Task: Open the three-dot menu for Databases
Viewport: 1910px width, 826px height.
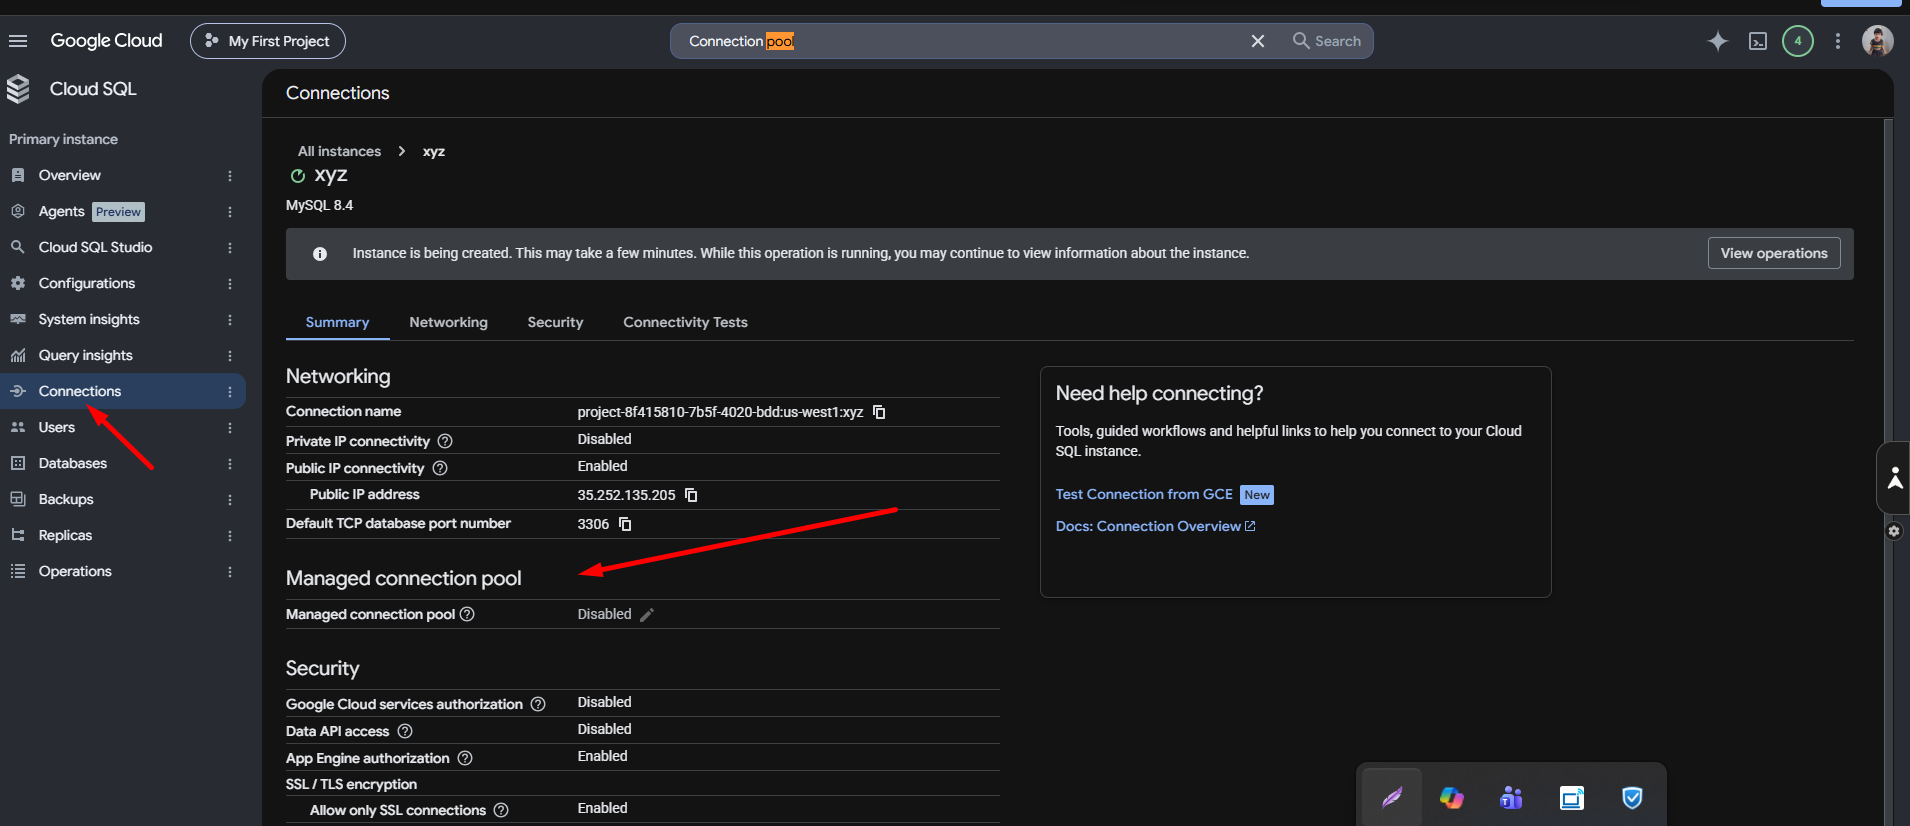Action: tap(230, 464)
